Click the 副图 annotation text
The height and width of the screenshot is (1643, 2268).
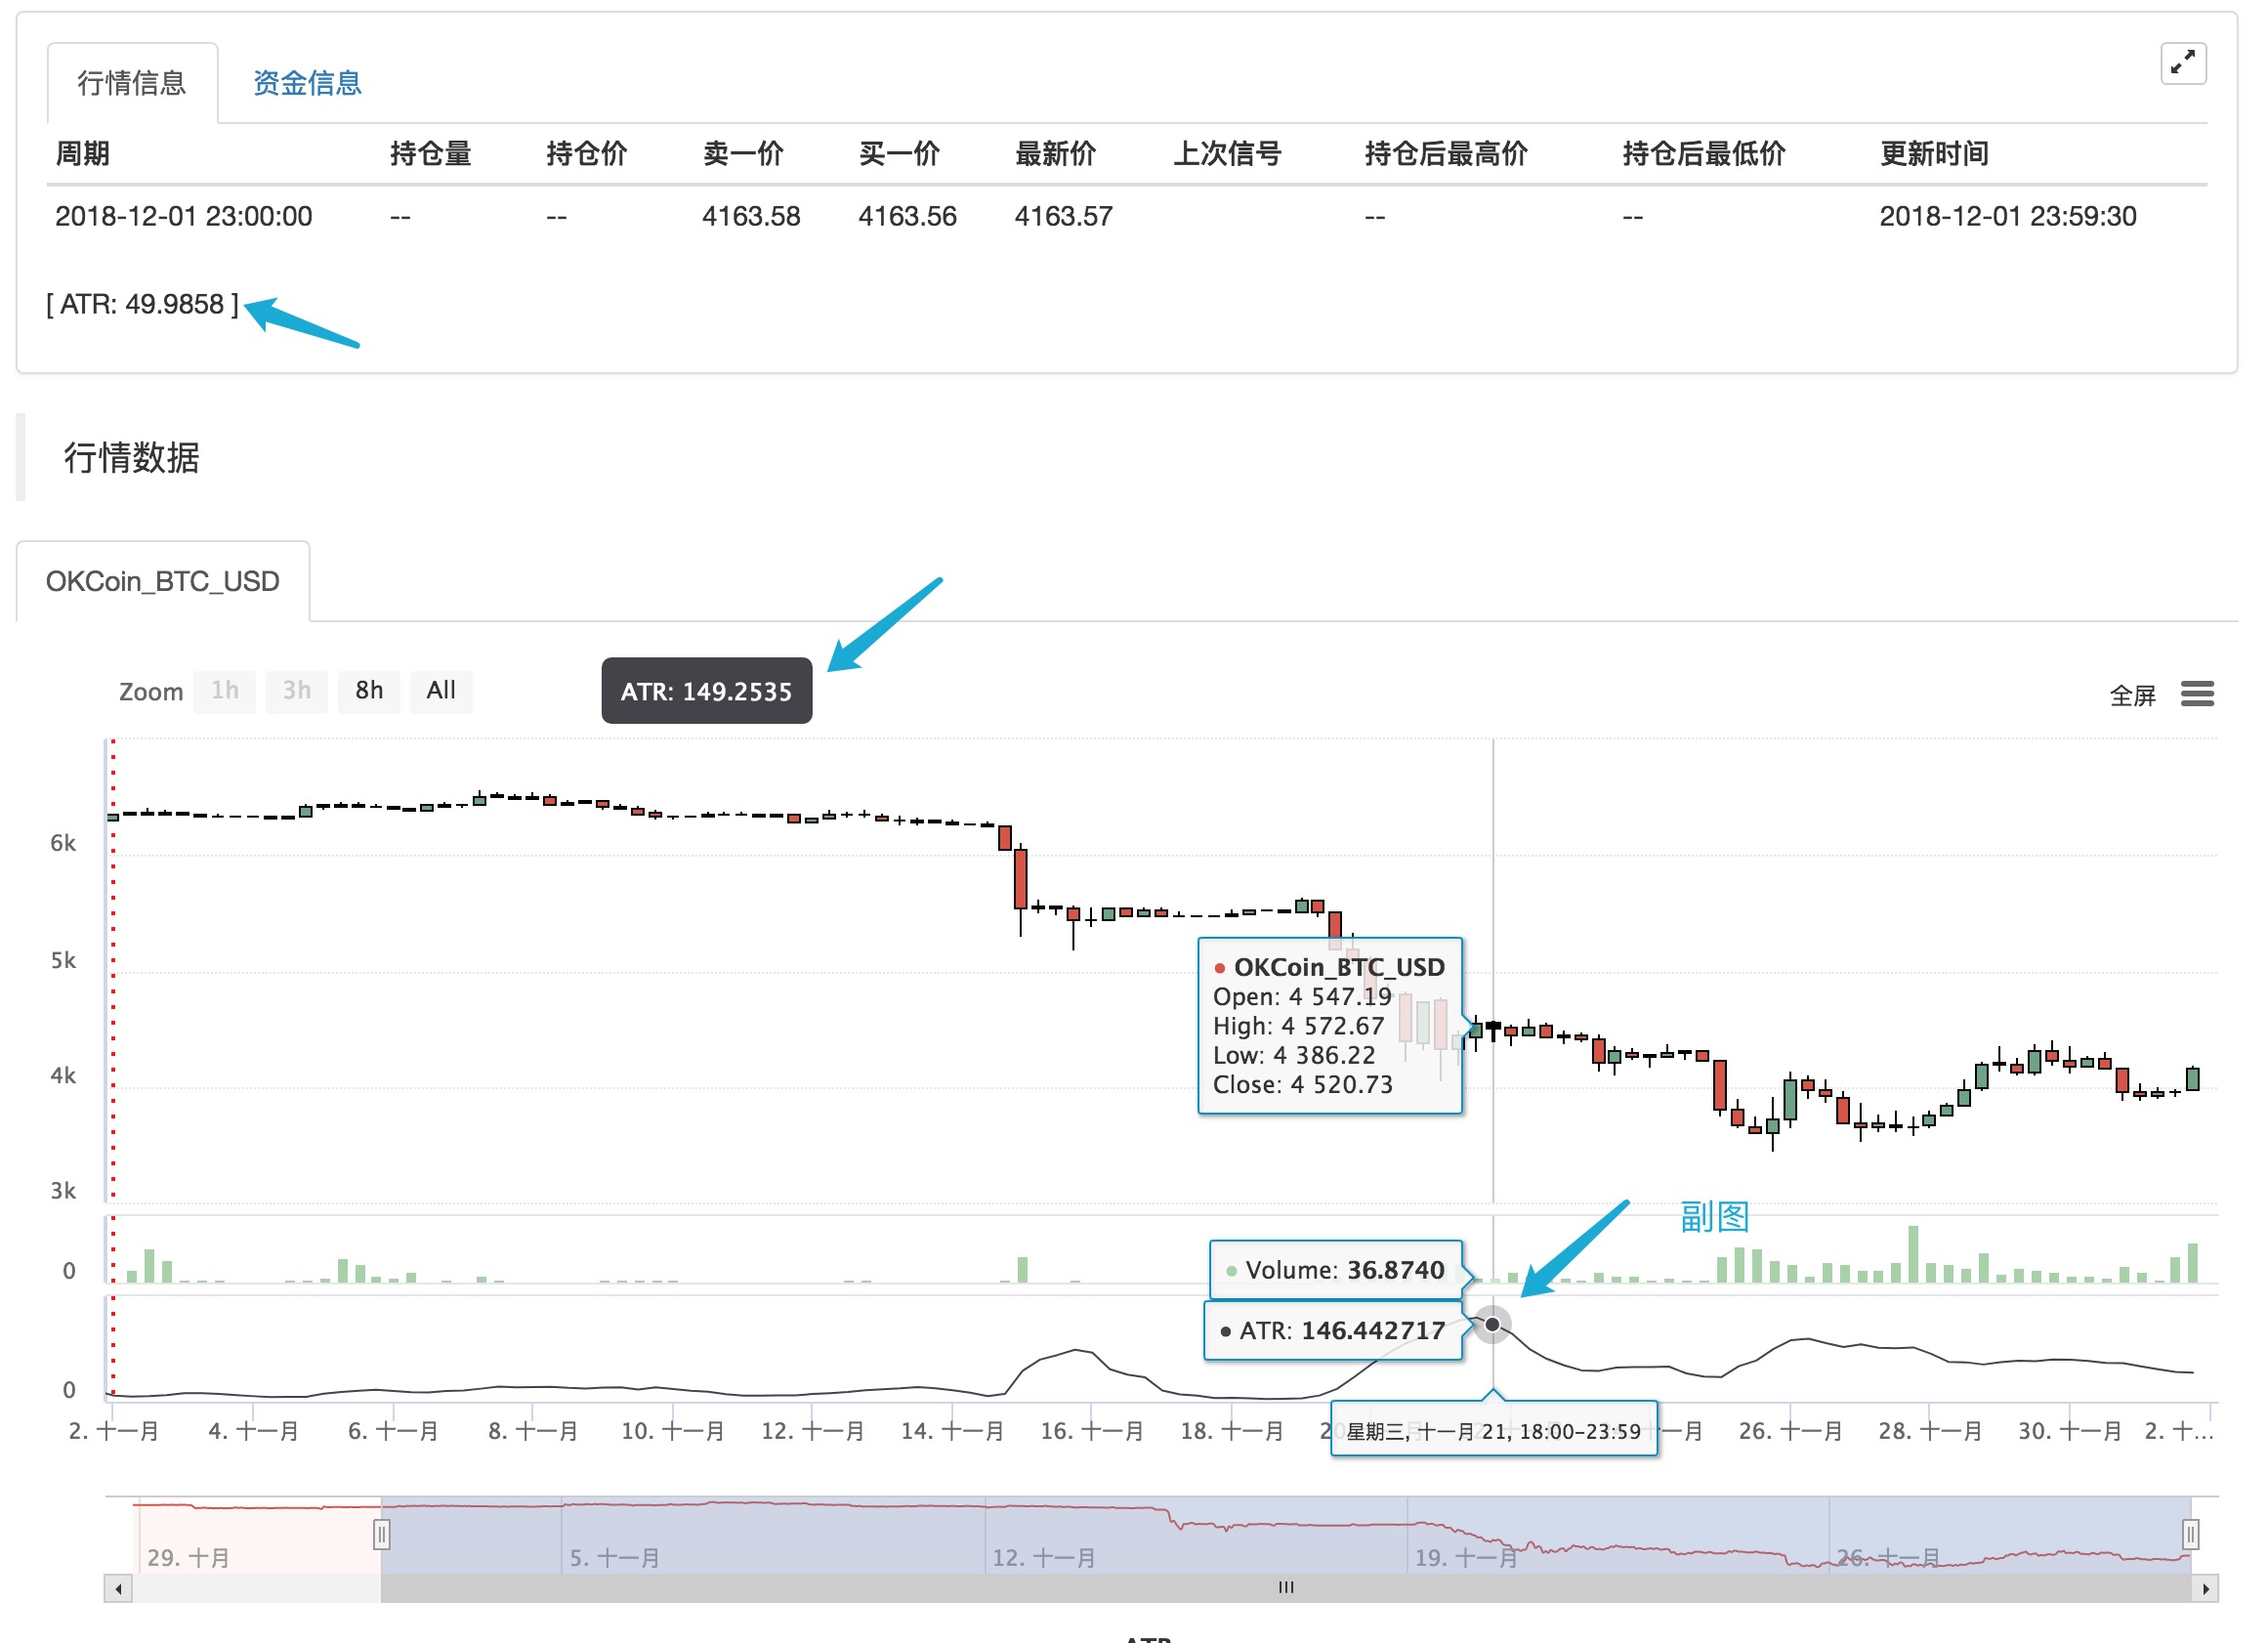pyautogui.click(x=1713, y=1216)
